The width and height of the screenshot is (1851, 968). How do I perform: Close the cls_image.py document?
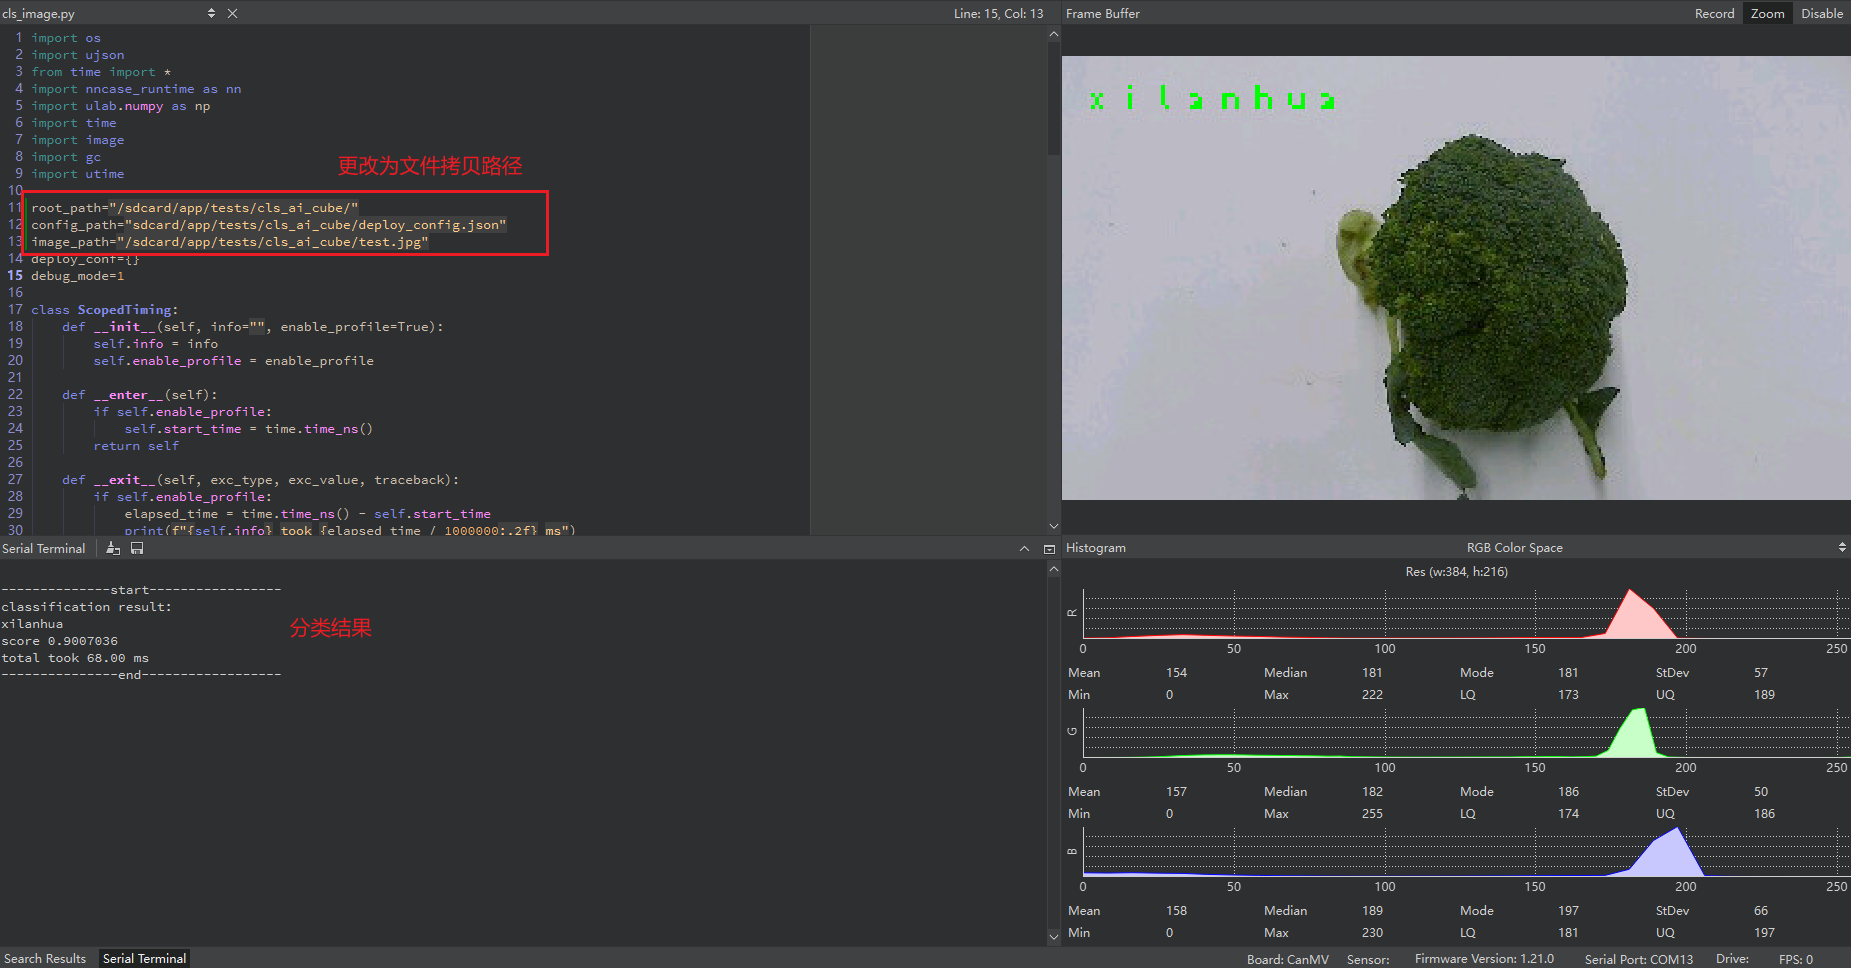232,13
